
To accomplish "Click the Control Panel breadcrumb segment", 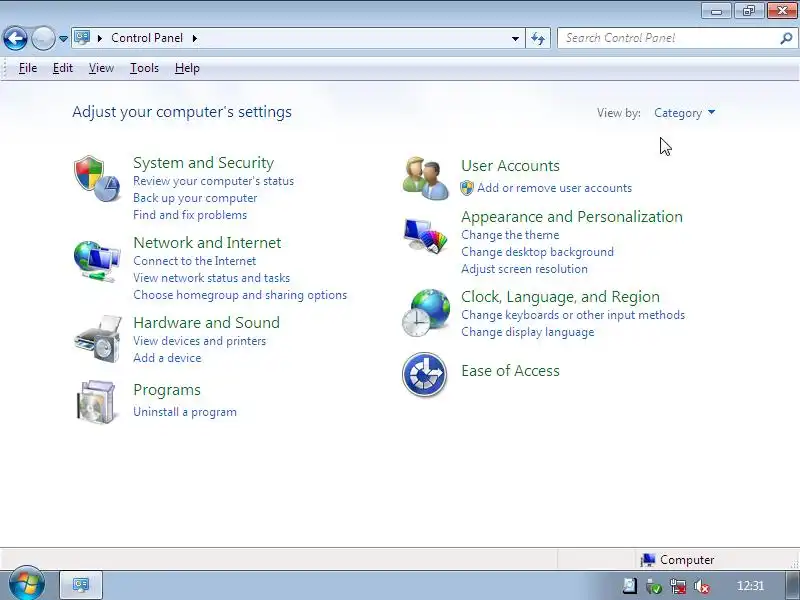I will click(147, 38).
